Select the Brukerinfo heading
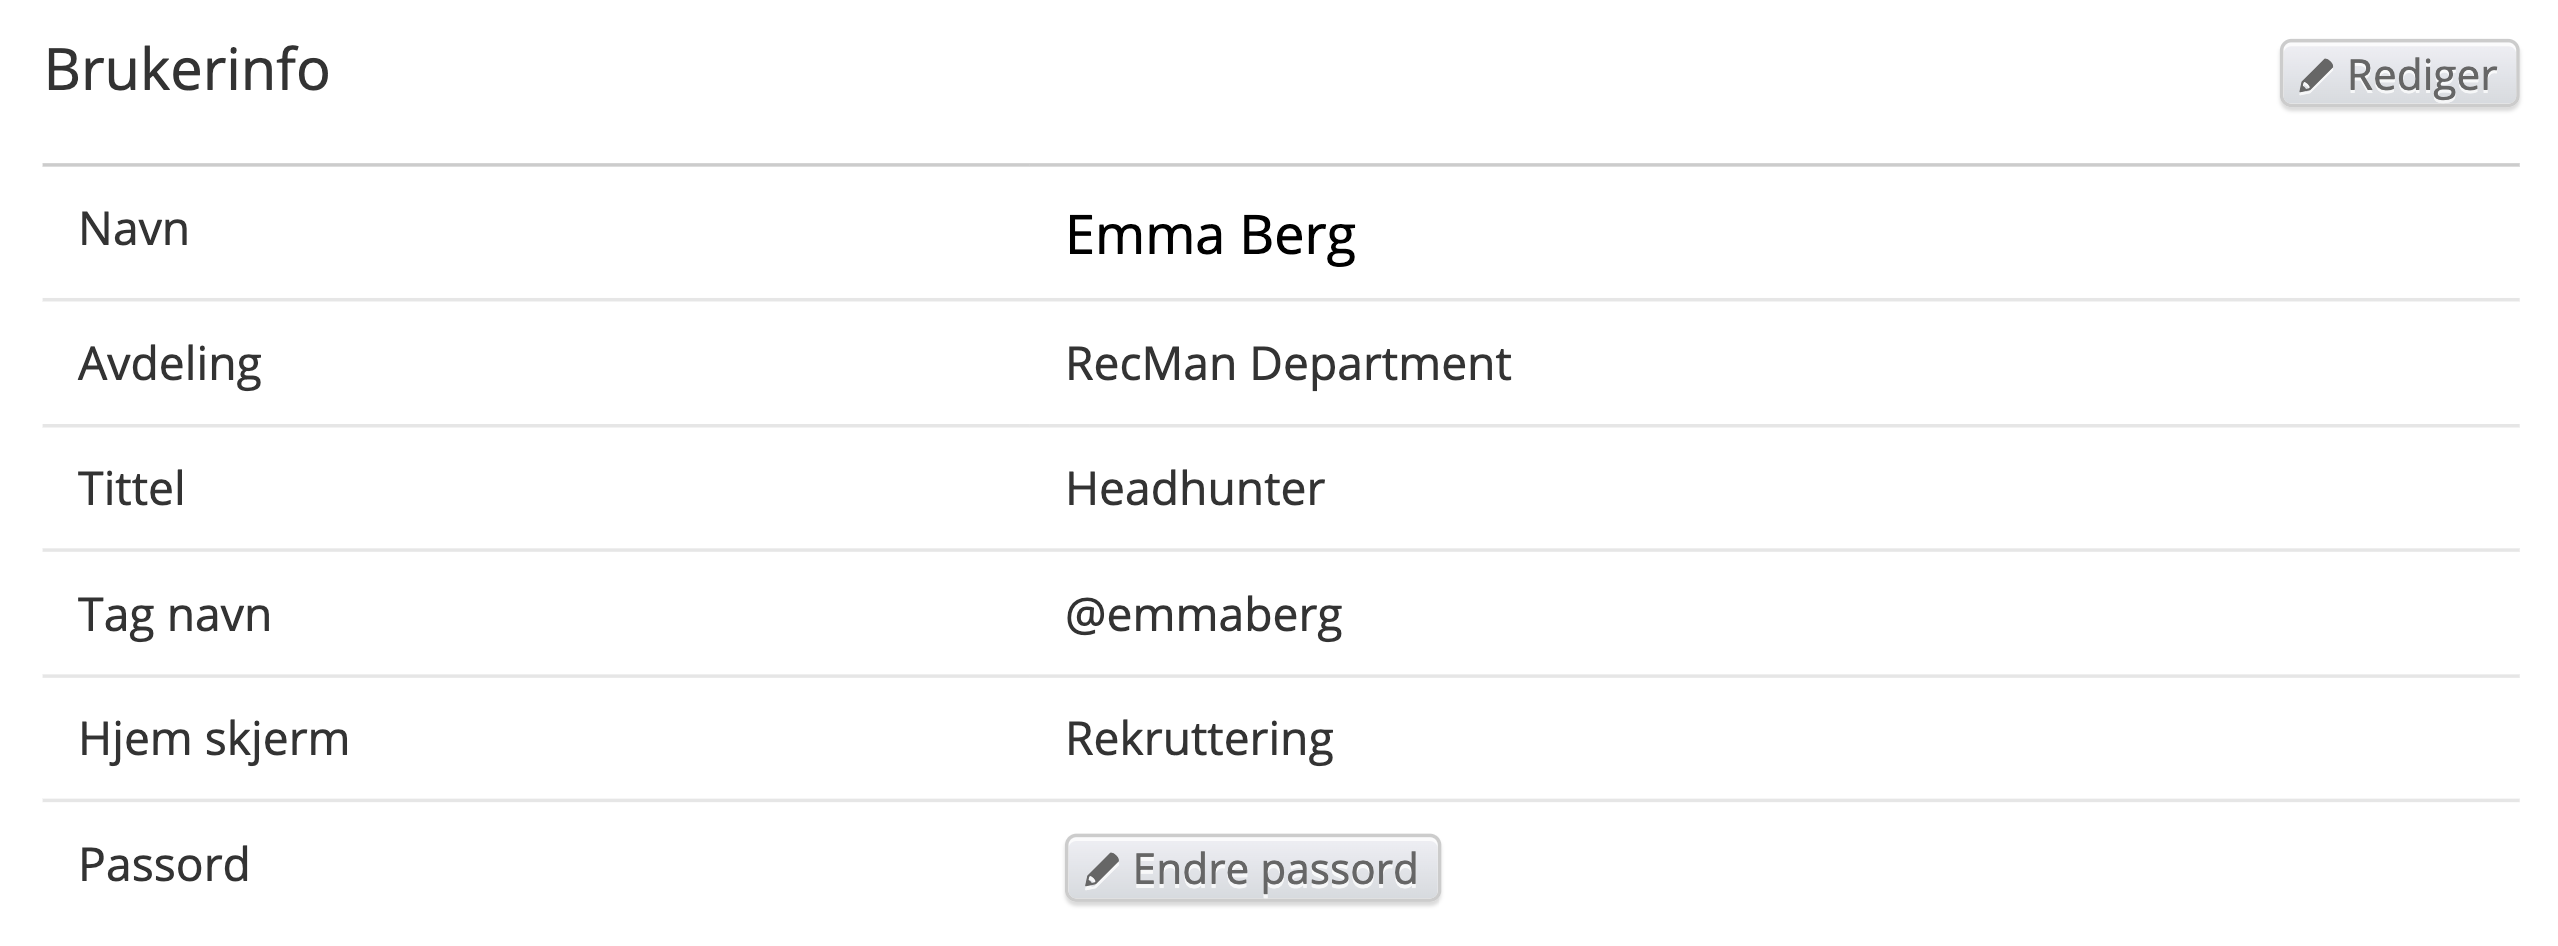This screenshot has width=2558, height=946. (x=187, y=70)
